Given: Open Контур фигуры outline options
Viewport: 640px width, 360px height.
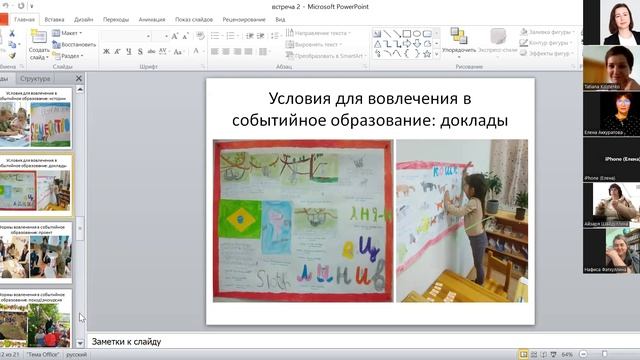Looking at the screenshot, I should [x=545, y=42].
